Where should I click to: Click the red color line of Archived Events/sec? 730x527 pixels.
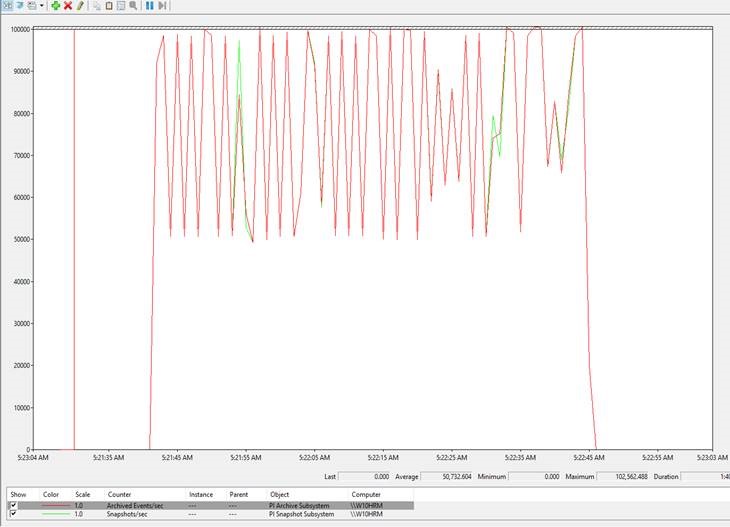pyautogui.click(x=55, y=505)
